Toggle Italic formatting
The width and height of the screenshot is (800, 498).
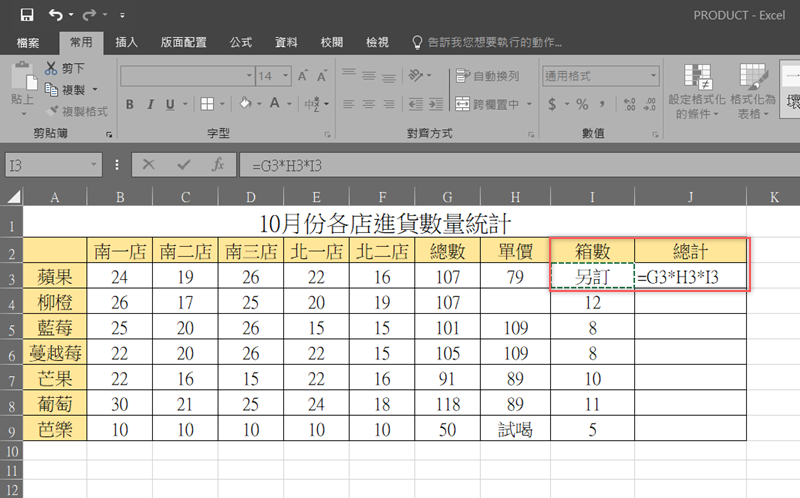tap(152, 104)
